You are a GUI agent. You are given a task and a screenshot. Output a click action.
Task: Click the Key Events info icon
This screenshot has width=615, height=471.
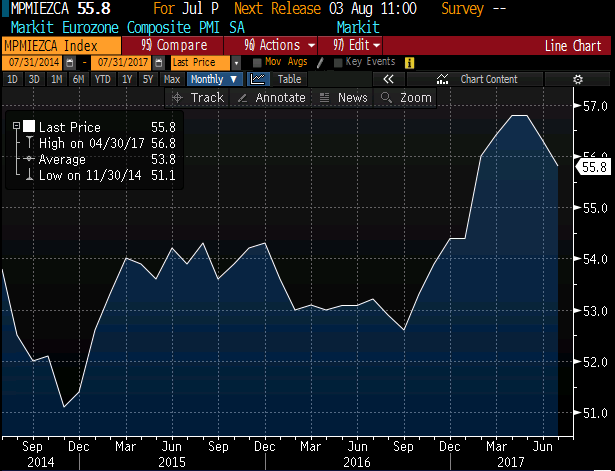[x=410, y=62]
